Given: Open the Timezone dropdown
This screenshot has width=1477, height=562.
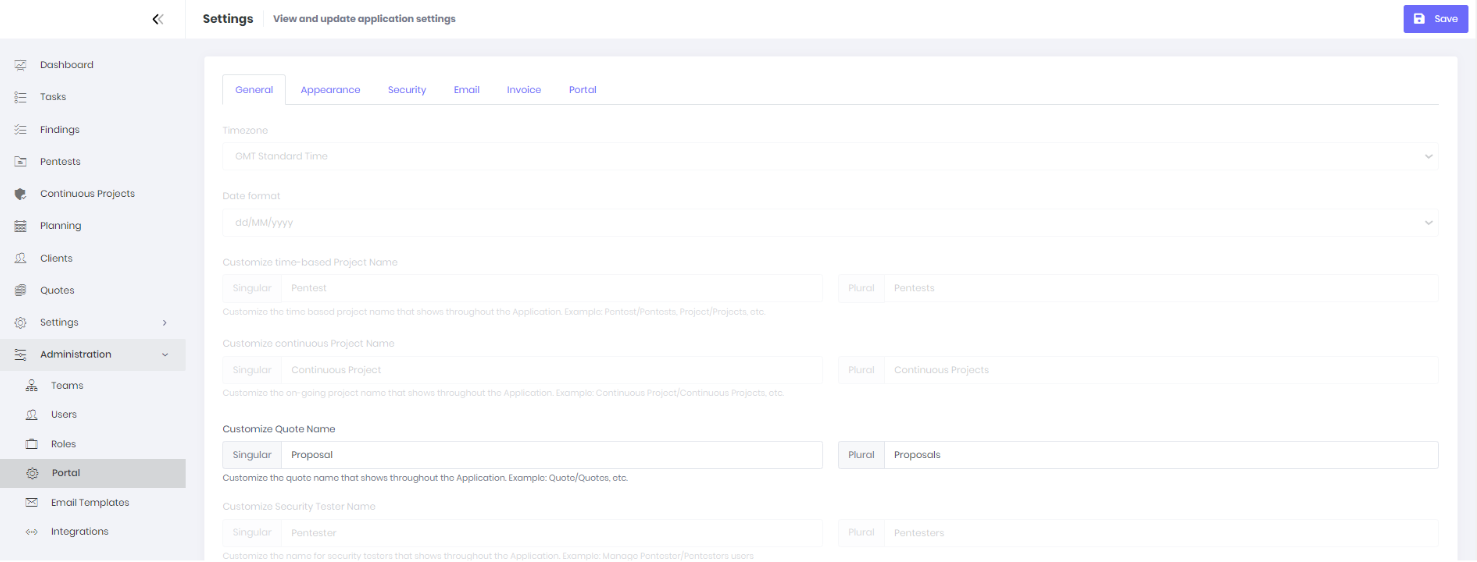Looking at the screenshot, I should [x=830, y=156].
